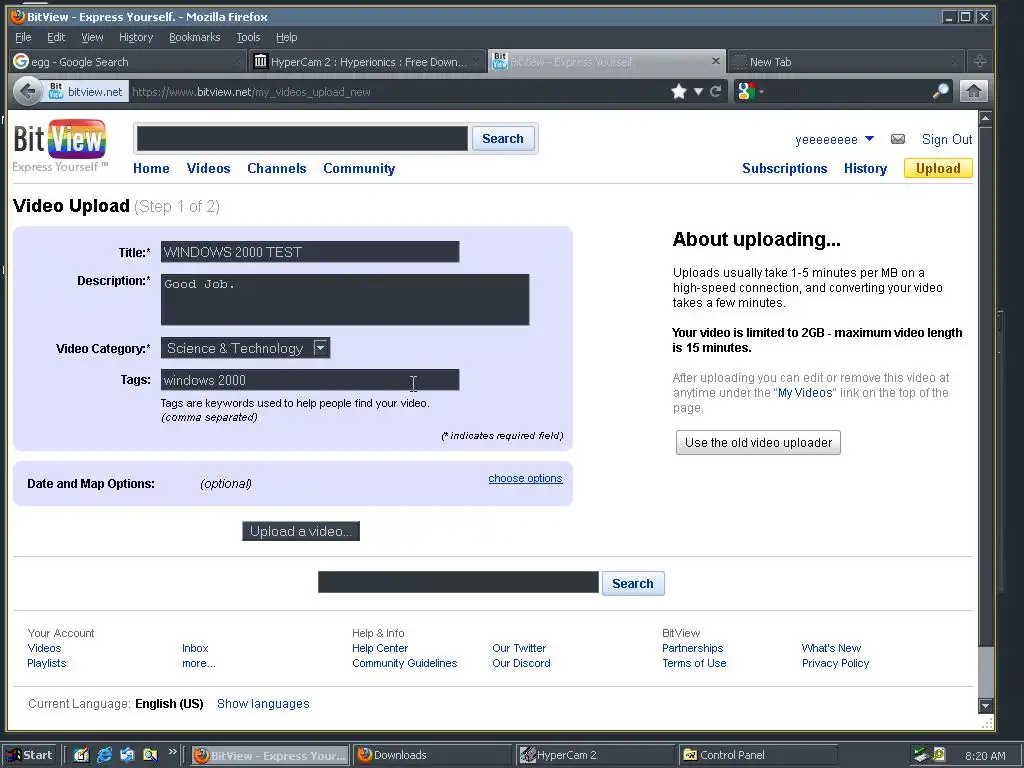The image size is (1024, 768).
Task: Click the Tags input field
Action: pos(310,380)
